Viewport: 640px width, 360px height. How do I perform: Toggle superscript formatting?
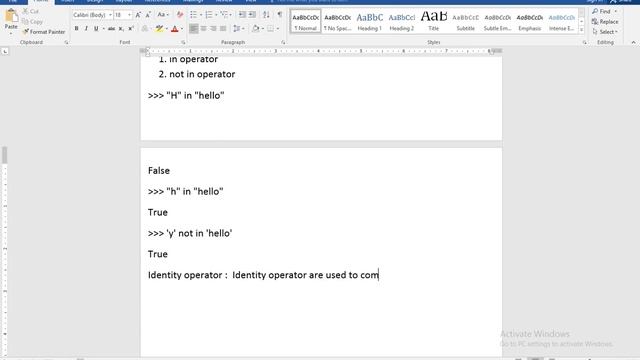[x=131, y=29]
